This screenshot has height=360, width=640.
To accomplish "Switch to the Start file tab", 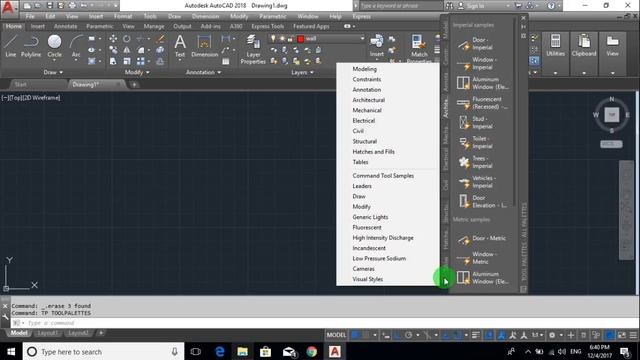I will point(20,84).
